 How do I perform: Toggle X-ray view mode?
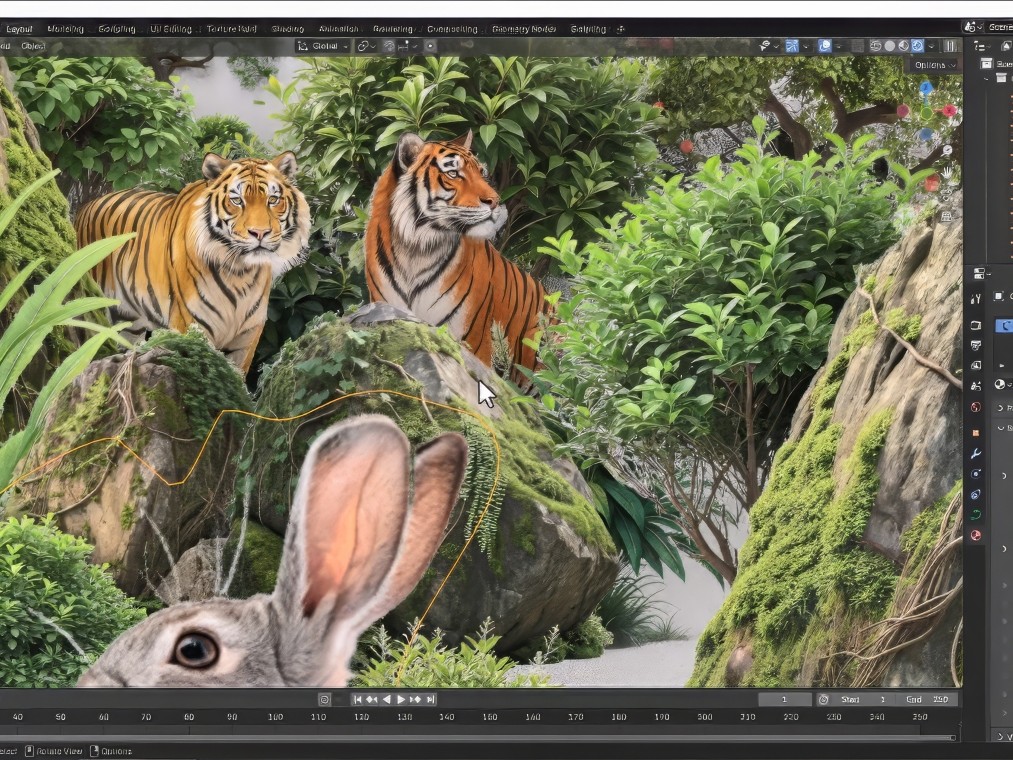coord(856,46)
